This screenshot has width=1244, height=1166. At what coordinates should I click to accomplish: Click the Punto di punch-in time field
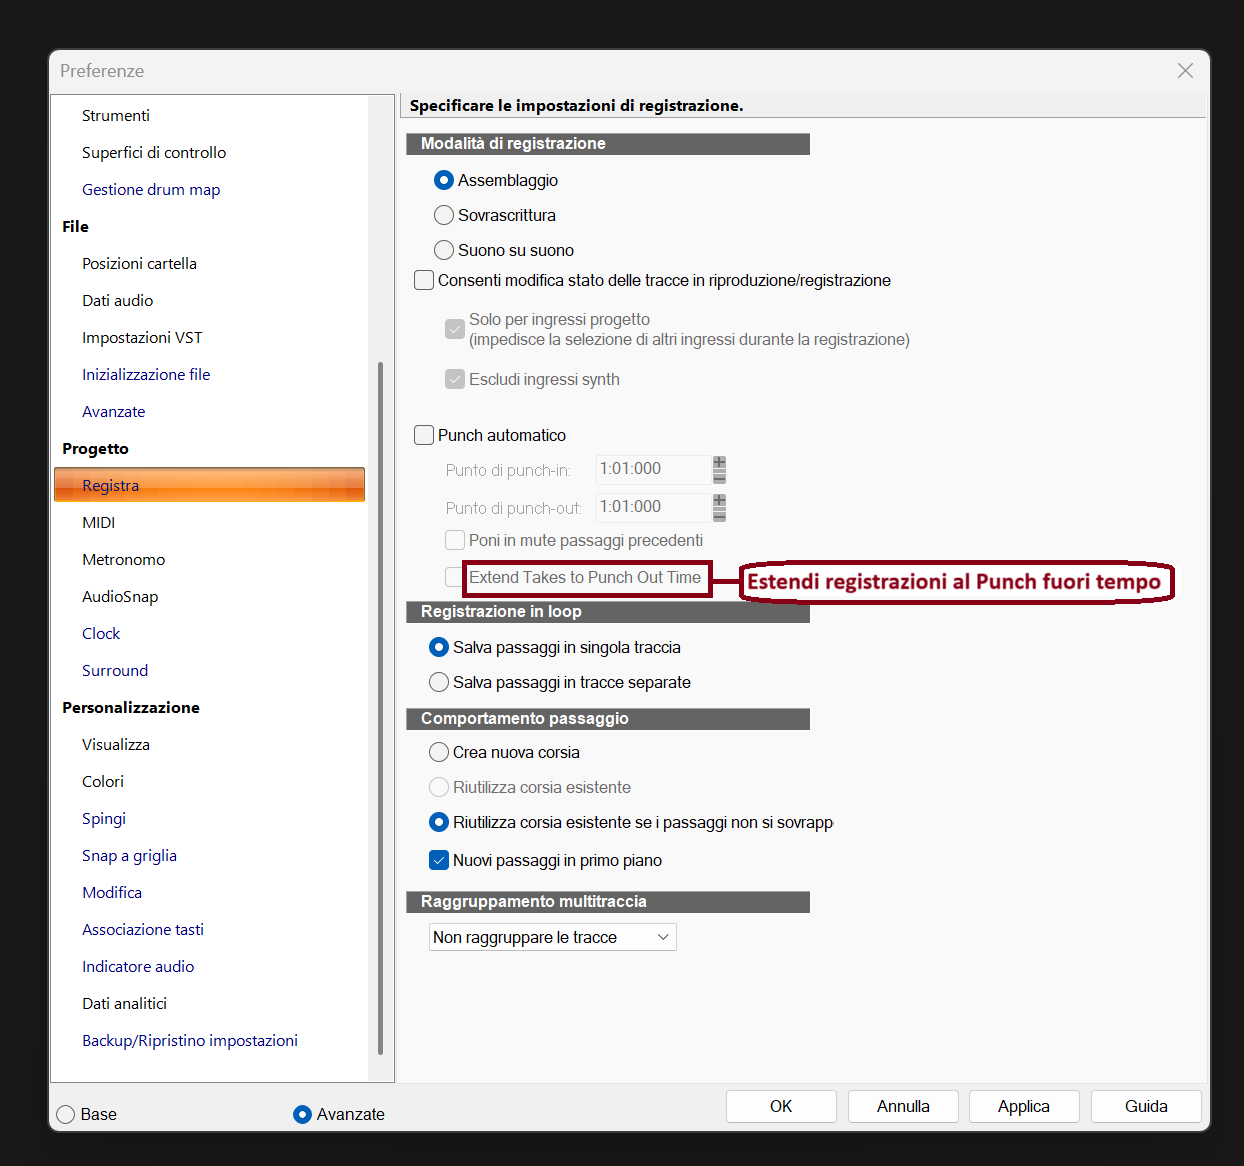653,469
